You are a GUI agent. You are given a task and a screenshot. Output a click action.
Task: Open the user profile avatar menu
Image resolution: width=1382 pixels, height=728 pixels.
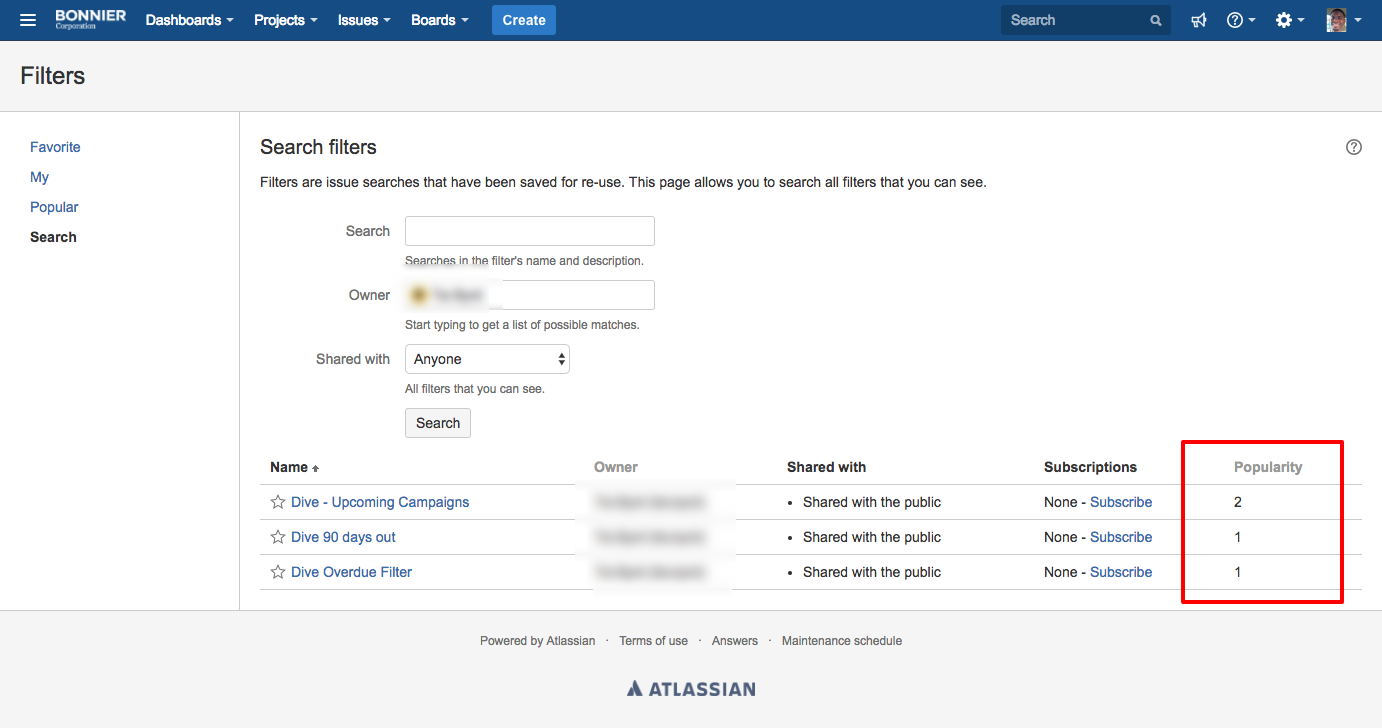pos(1343,20)
